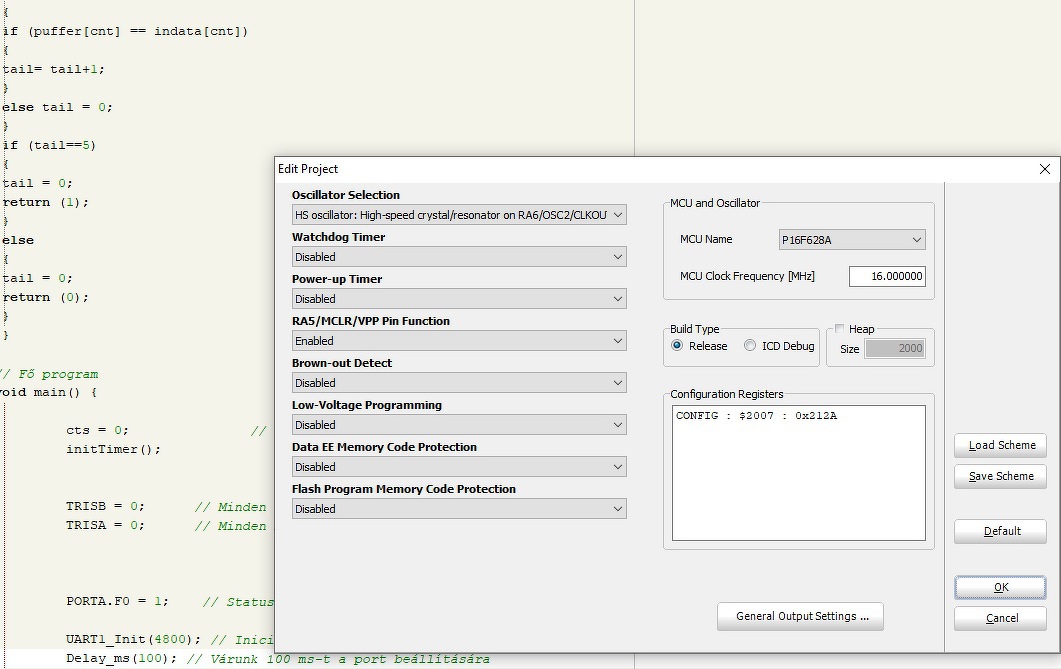Enable the Heap checkbox

coord(840,329)
